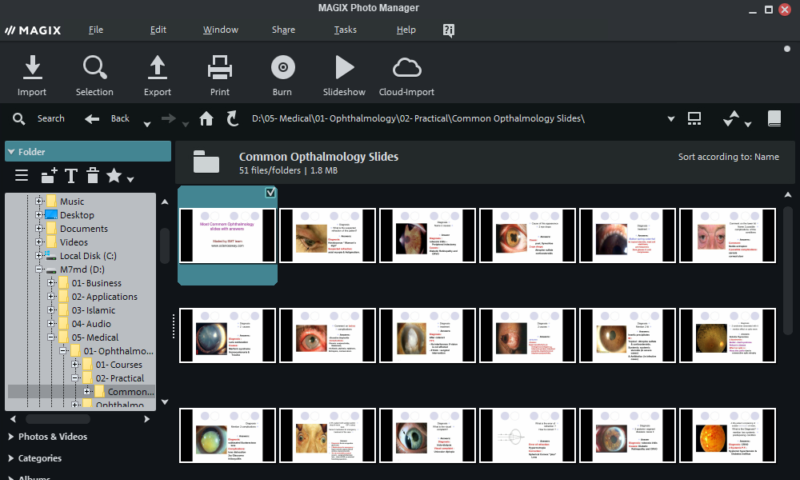Click the Forward navigation arrow
Screen dimensions: 800x480
coord(168,119)
